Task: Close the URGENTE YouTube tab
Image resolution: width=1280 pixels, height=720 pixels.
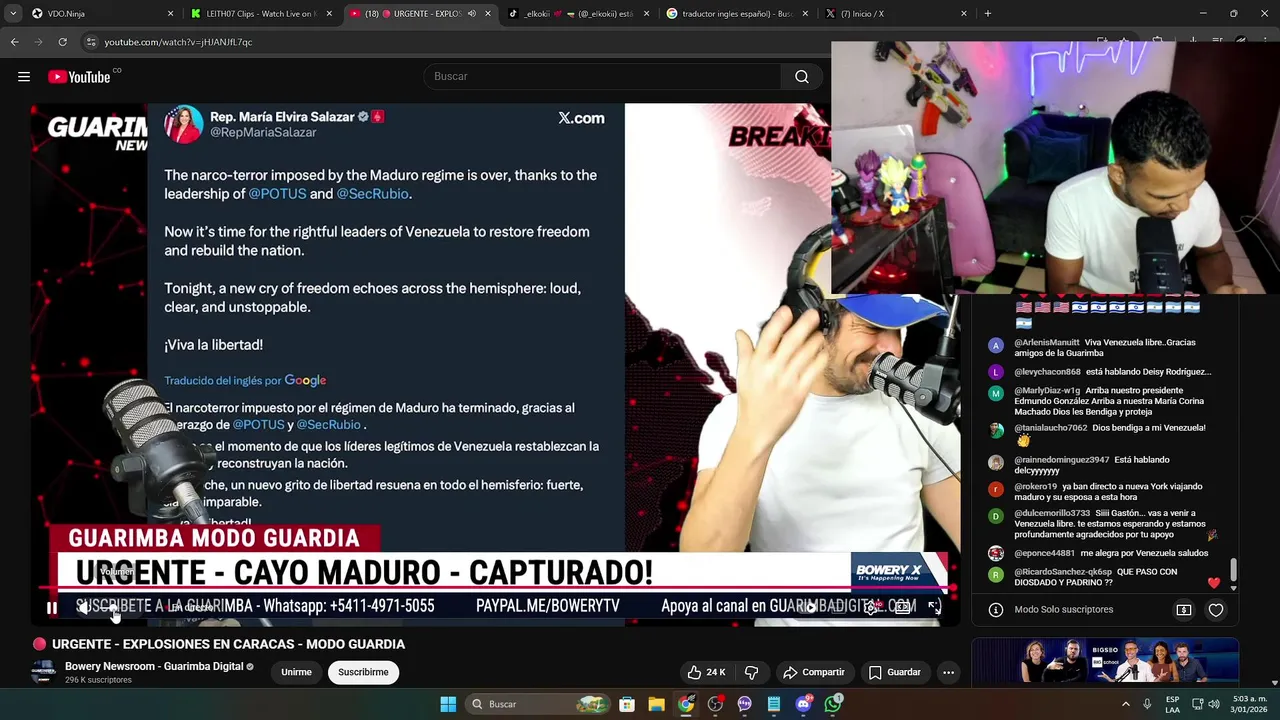Action: tap(488, 13)
